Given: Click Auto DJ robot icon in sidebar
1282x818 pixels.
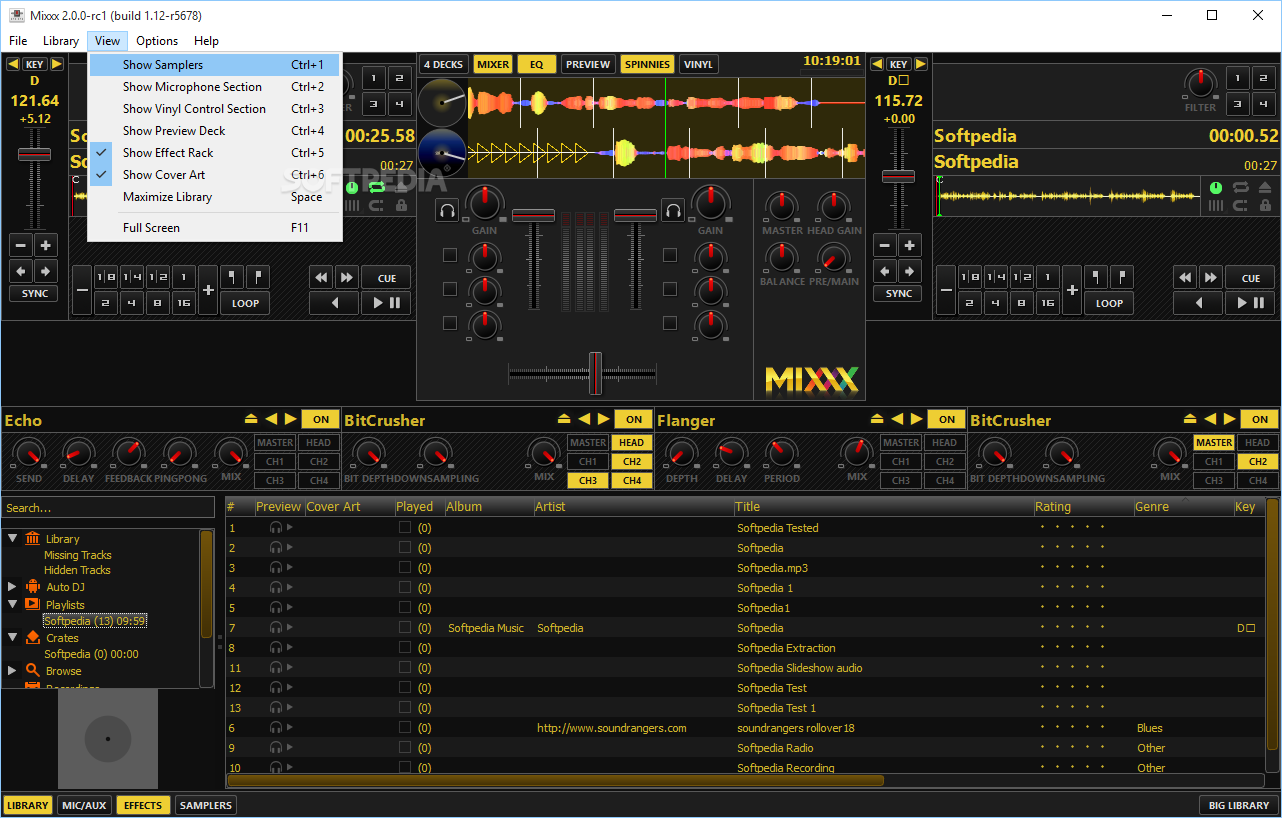Looking at the screenshot, I should click(32, 587).
